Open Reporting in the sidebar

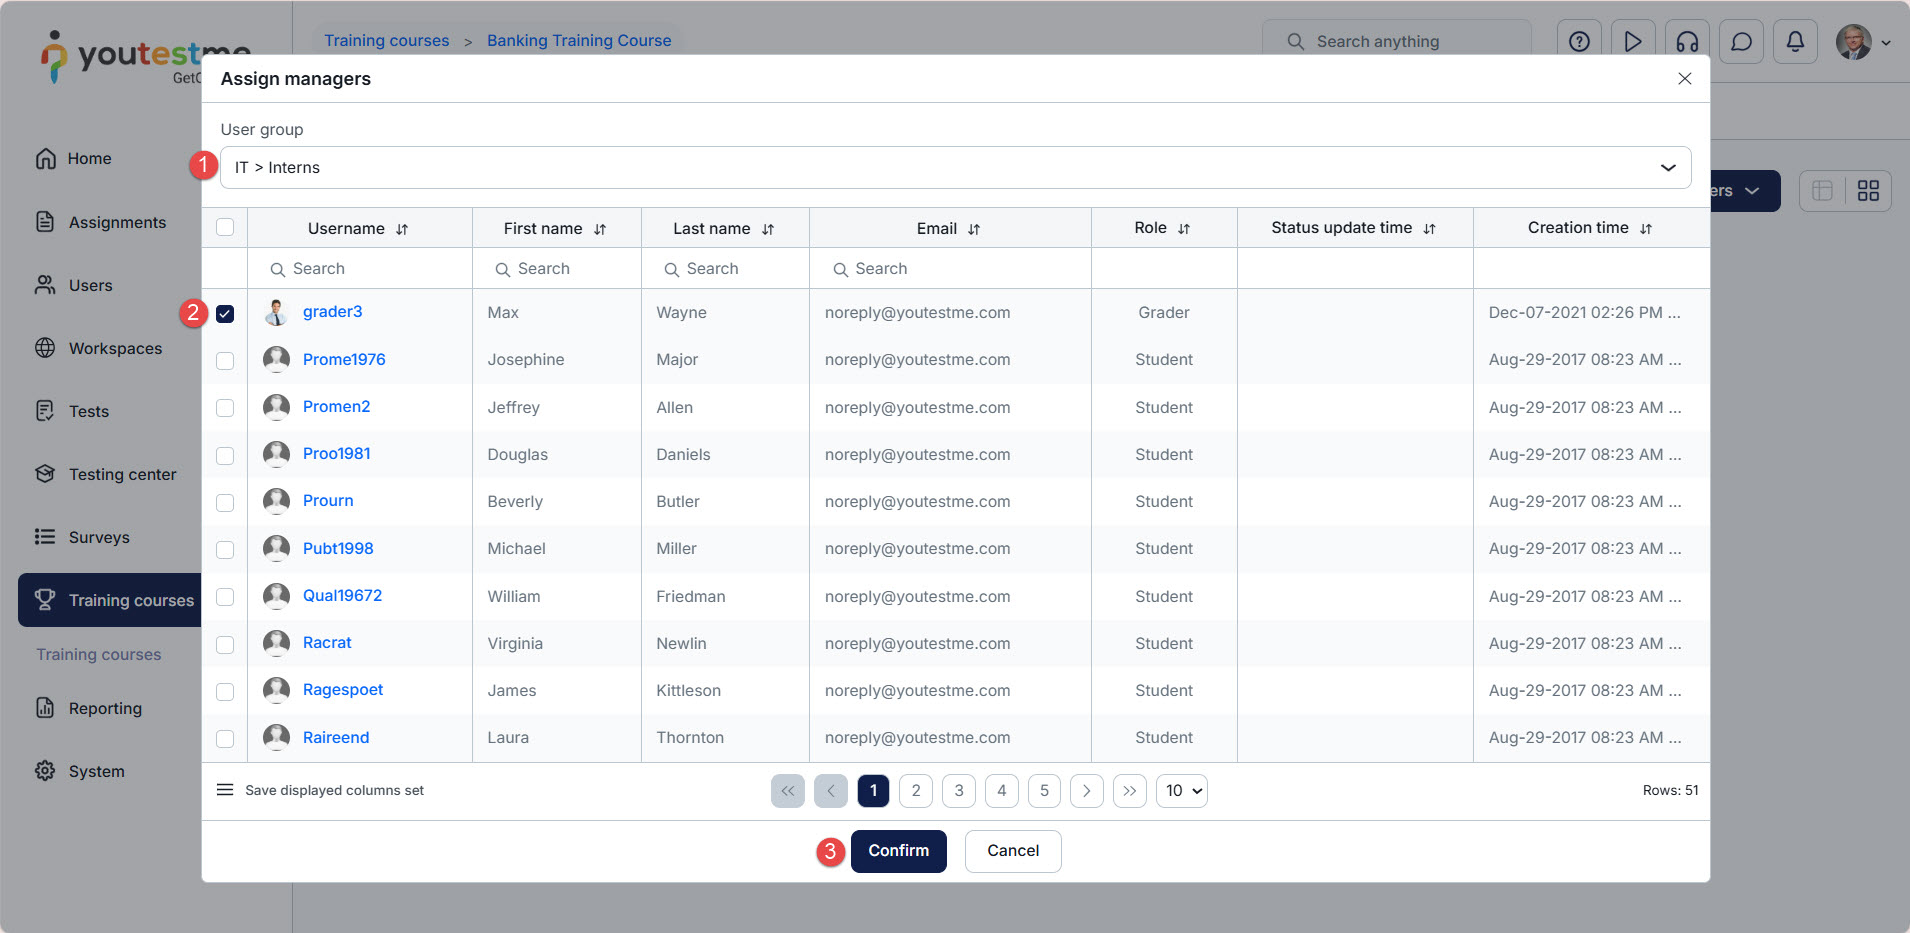pos(105,708)
